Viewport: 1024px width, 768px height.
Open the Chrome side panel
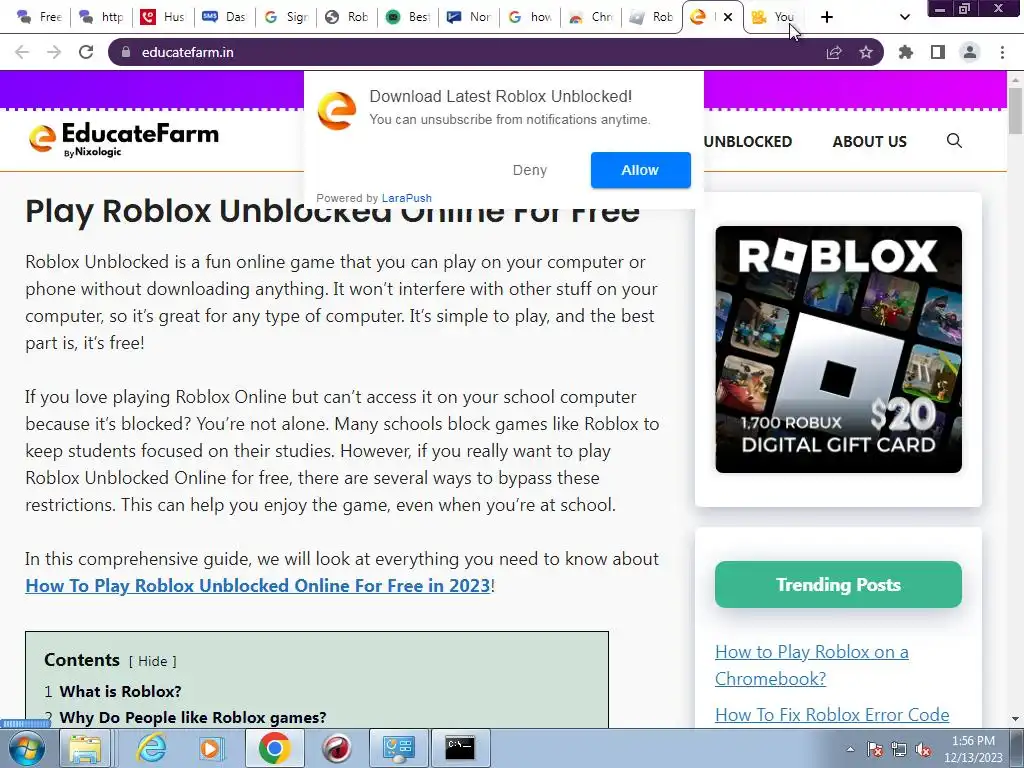938,52
